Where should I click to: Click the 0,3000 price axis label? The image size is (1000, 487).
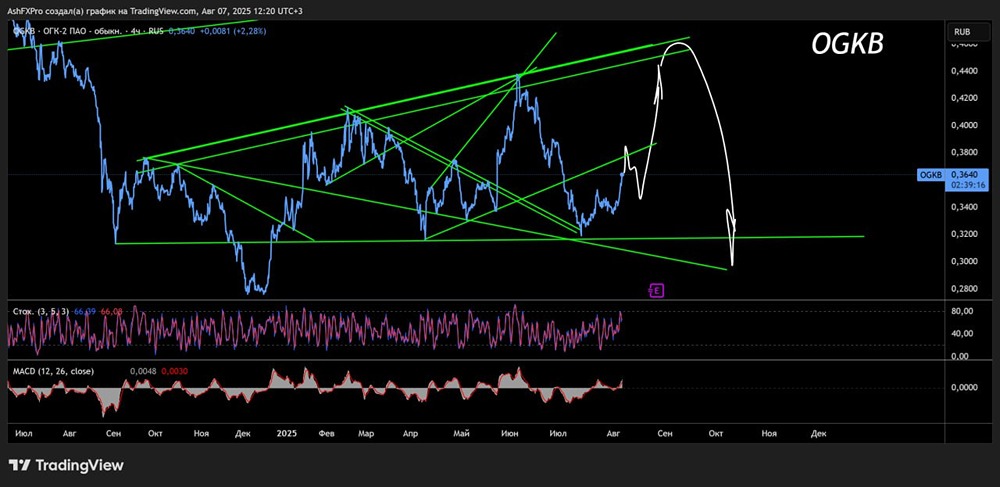pos(964,261)
